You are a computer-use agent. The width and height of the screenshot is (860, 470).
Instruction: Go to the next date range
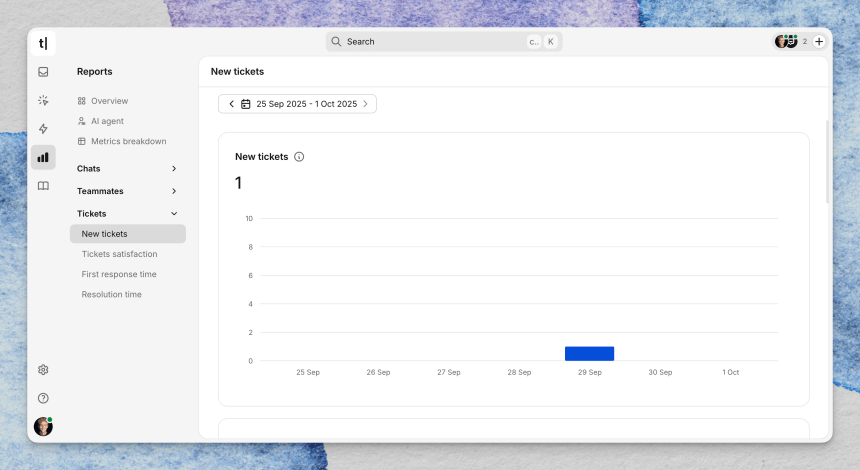click(x=365, y=104)
